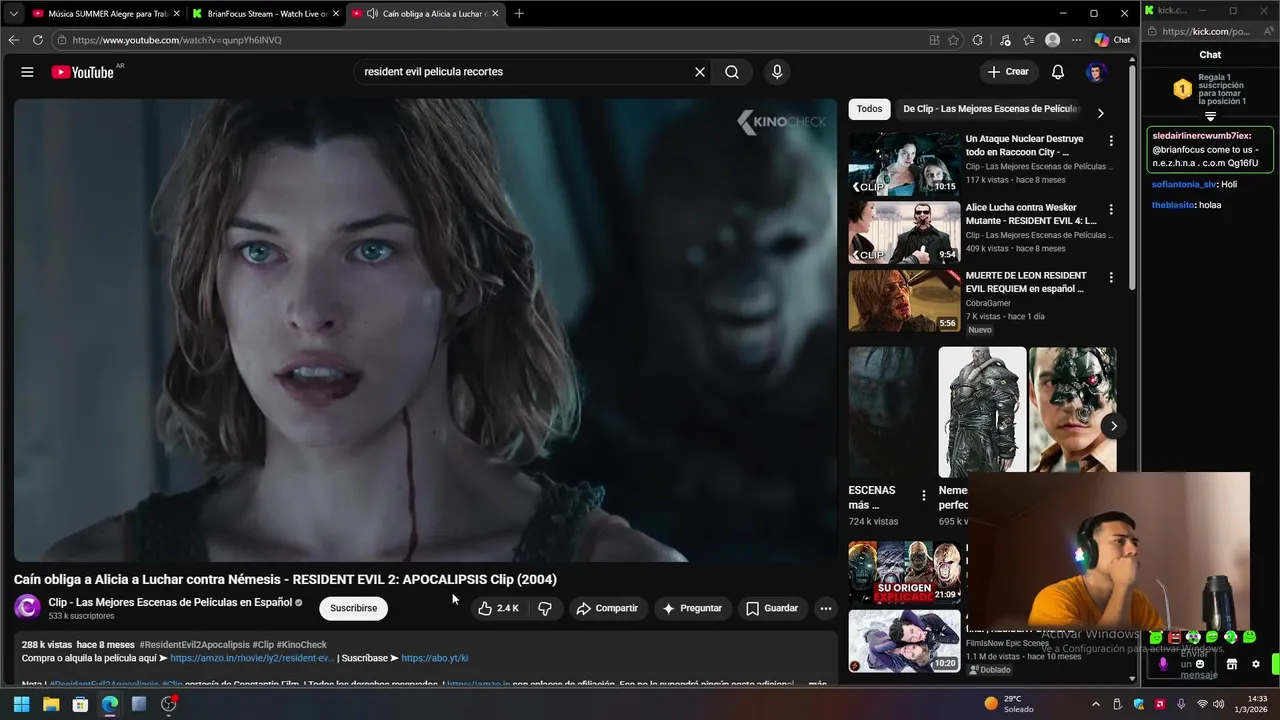The height and width of the screenshot is (720, 1280).
Task: Open the amzo.in movie link in description
Action: coord(252,658)
